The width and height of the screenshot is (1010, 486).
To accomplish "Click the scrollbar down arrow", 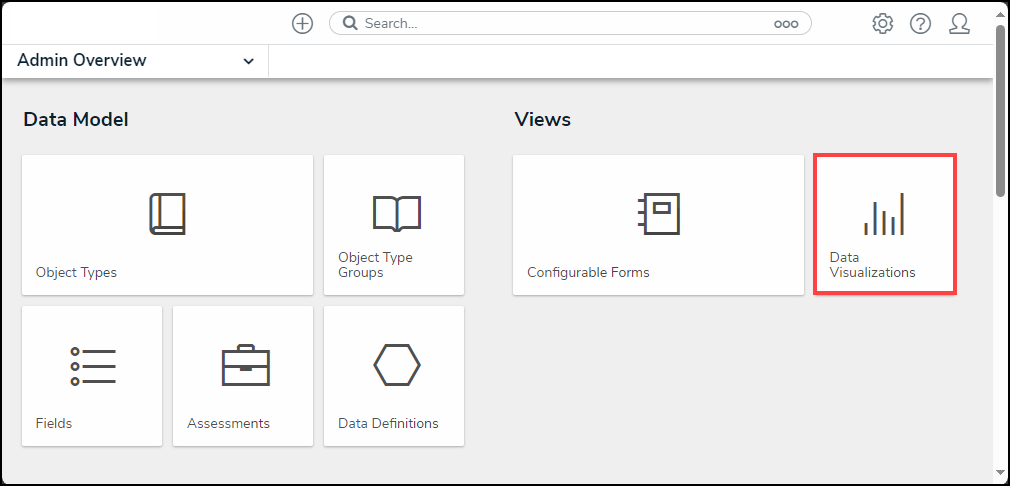I will click(1001, 472).
